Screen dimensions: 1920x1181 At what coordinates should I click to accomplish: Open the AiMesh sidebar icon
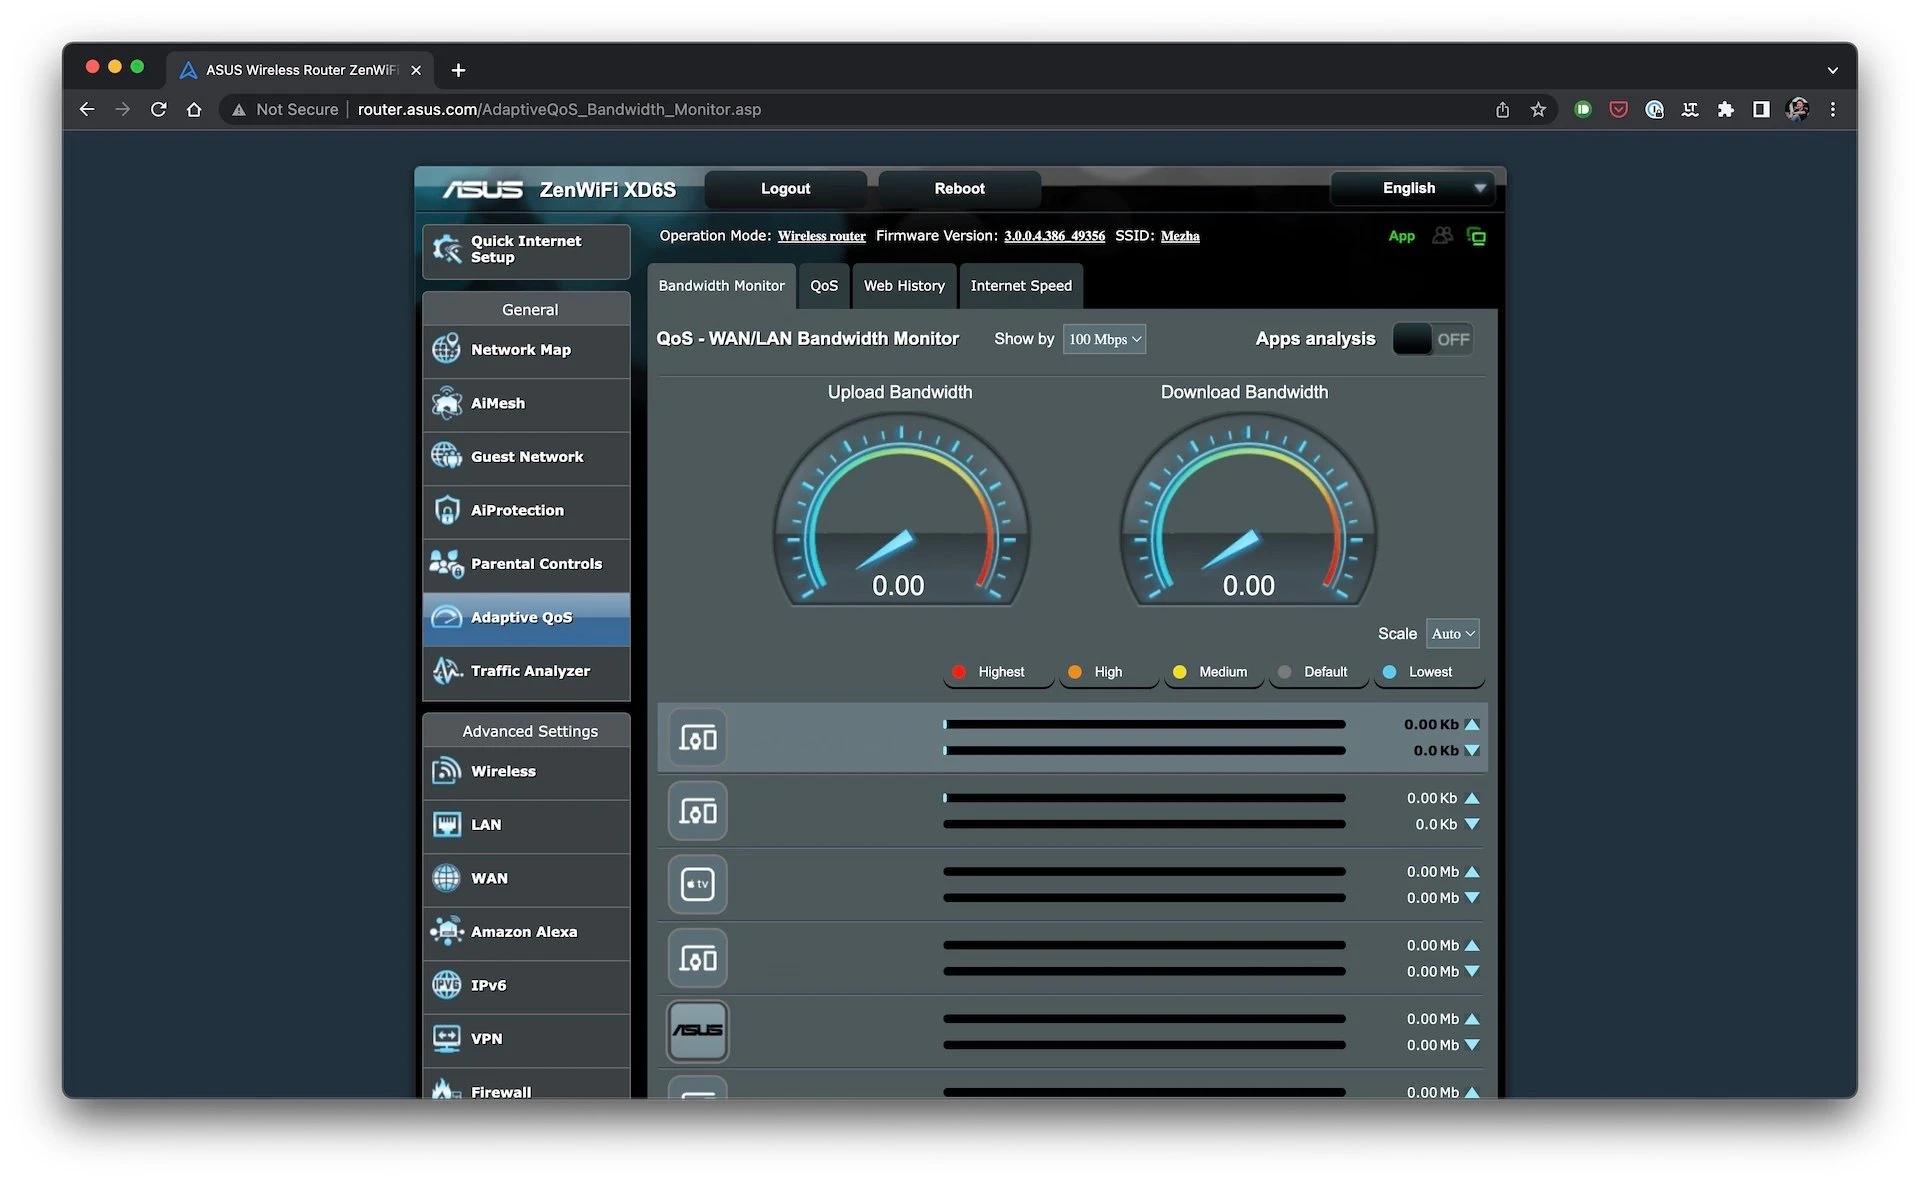(x=446, y=403)
